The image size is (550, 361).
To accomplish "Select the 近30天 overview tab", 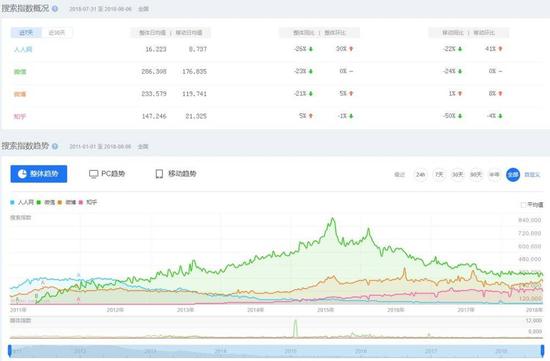I will pos(57,33).
